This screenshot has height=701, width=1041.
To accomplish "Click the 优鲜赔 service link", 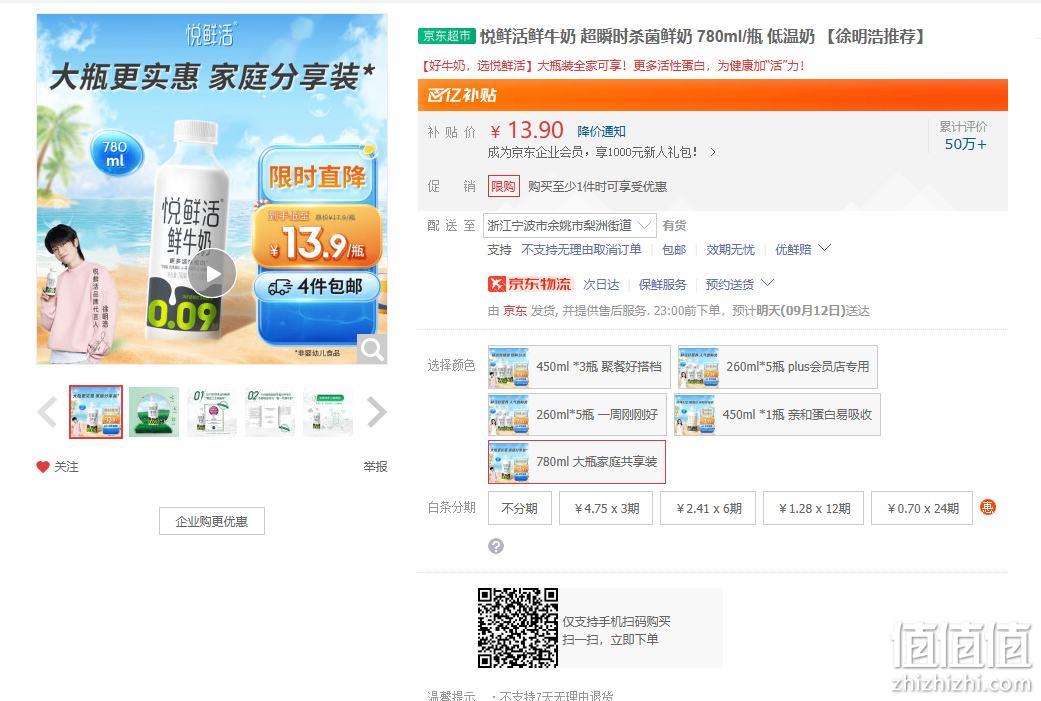I will click(793, 250).
